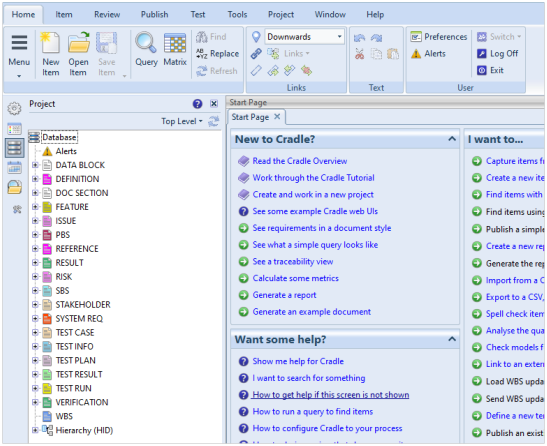
Task: Close the Start Page tab
Action: (277, 117)
